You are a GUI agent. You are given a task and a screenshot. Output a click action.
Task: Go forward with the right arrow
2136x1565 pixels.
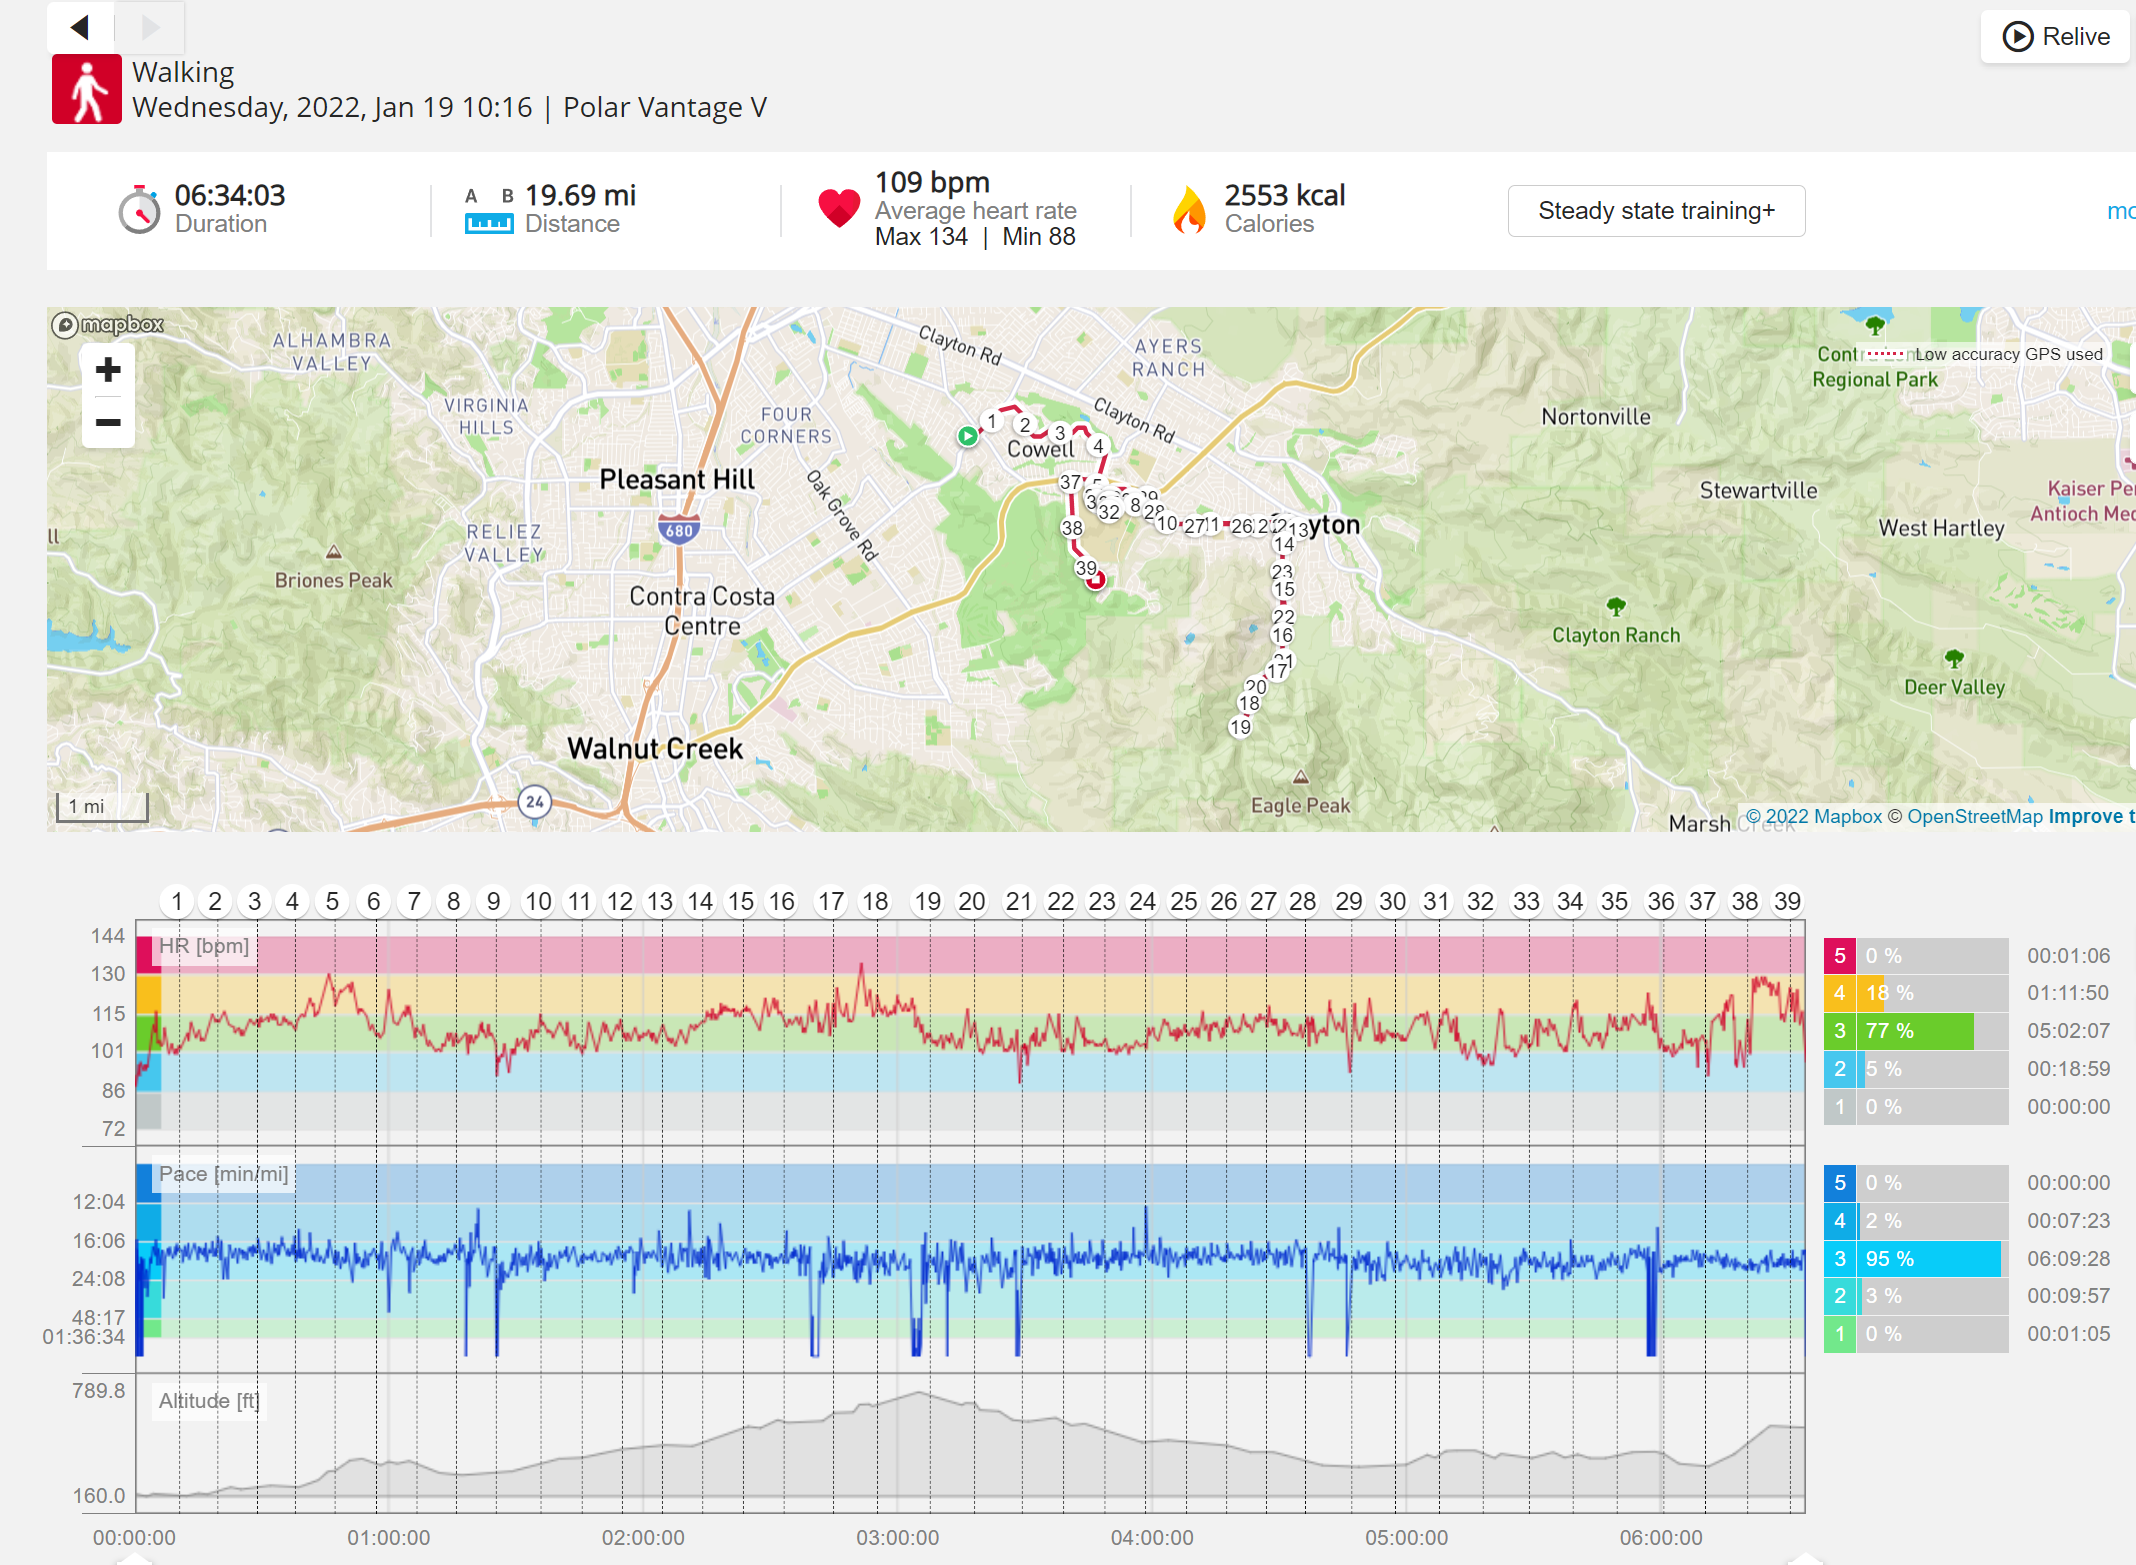(150, 27)
